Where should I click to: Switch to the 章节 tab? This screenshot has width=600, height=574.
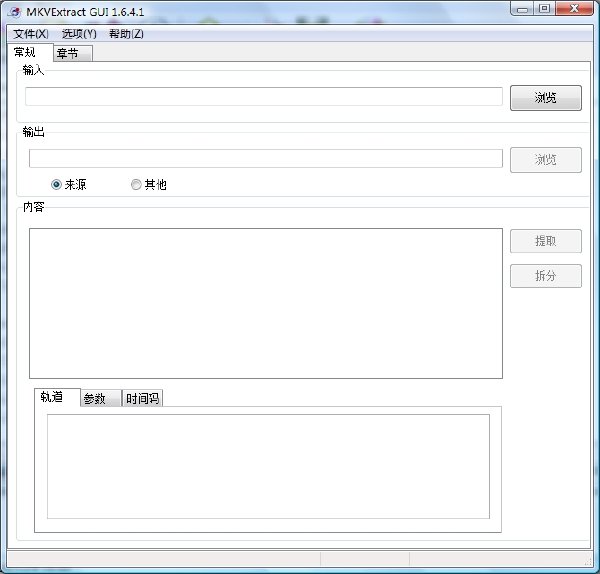(x=72, y=53)
